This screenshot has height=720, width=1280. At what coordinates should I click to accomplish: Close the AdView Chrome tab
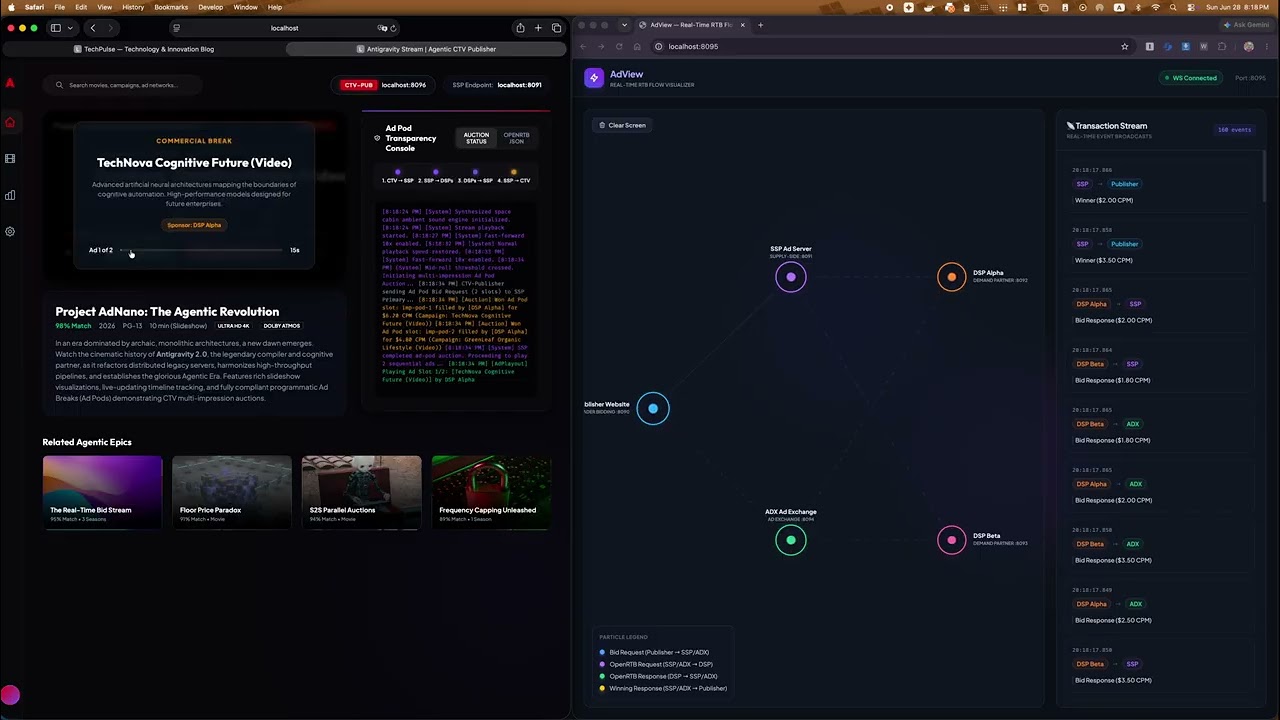742,25
